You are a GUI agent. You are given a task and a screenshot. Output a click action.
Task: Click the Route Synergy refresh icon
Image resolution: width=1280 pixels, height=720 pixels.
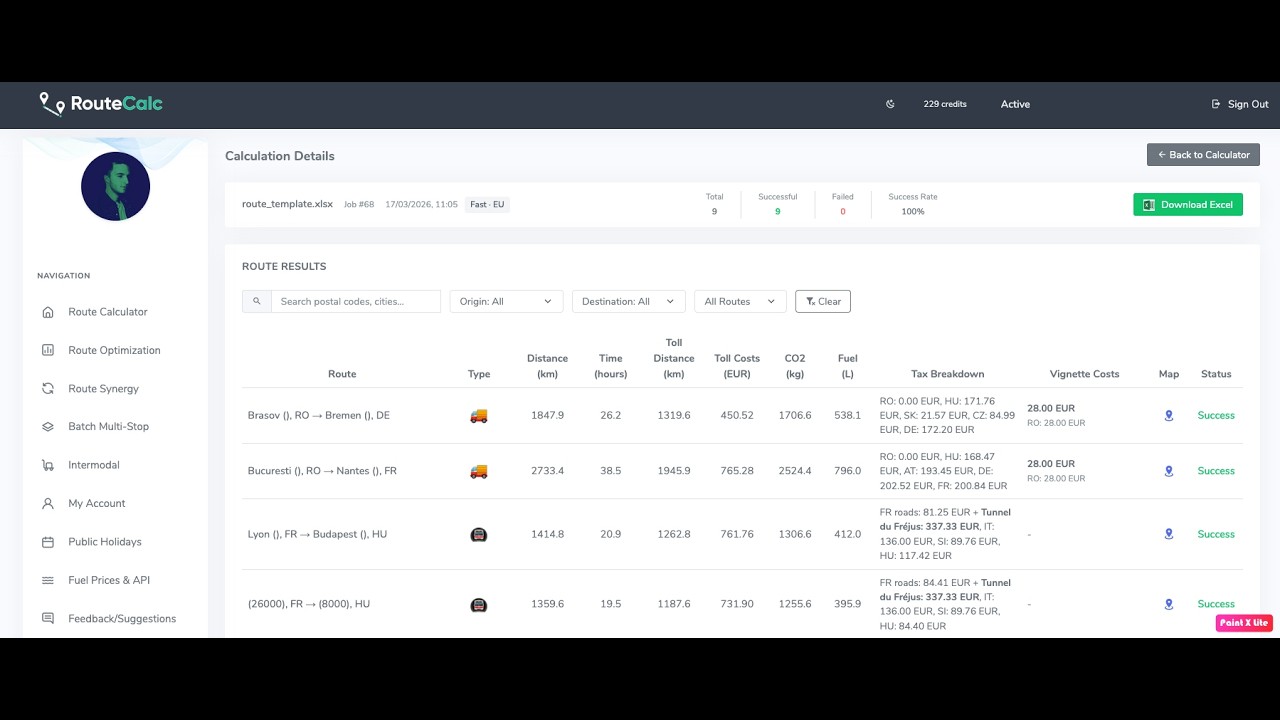click(x=48, y=389)
